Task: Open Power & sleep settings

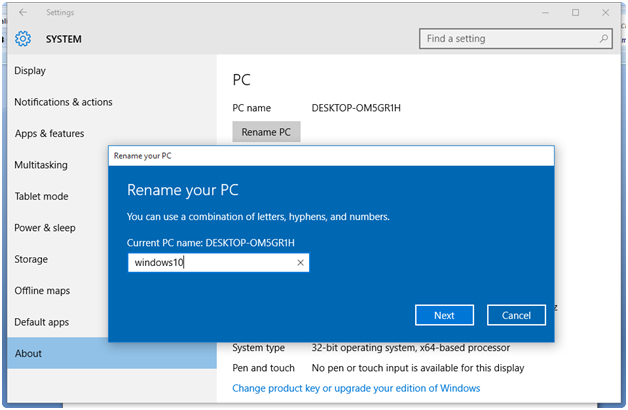Action: [45, 228]
